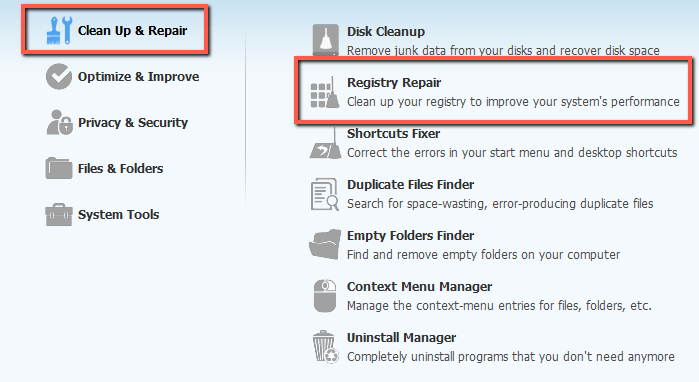Click the Context Menu Manager mouse icon
This screenshot has height=382, width=699.
coord(325,296)
